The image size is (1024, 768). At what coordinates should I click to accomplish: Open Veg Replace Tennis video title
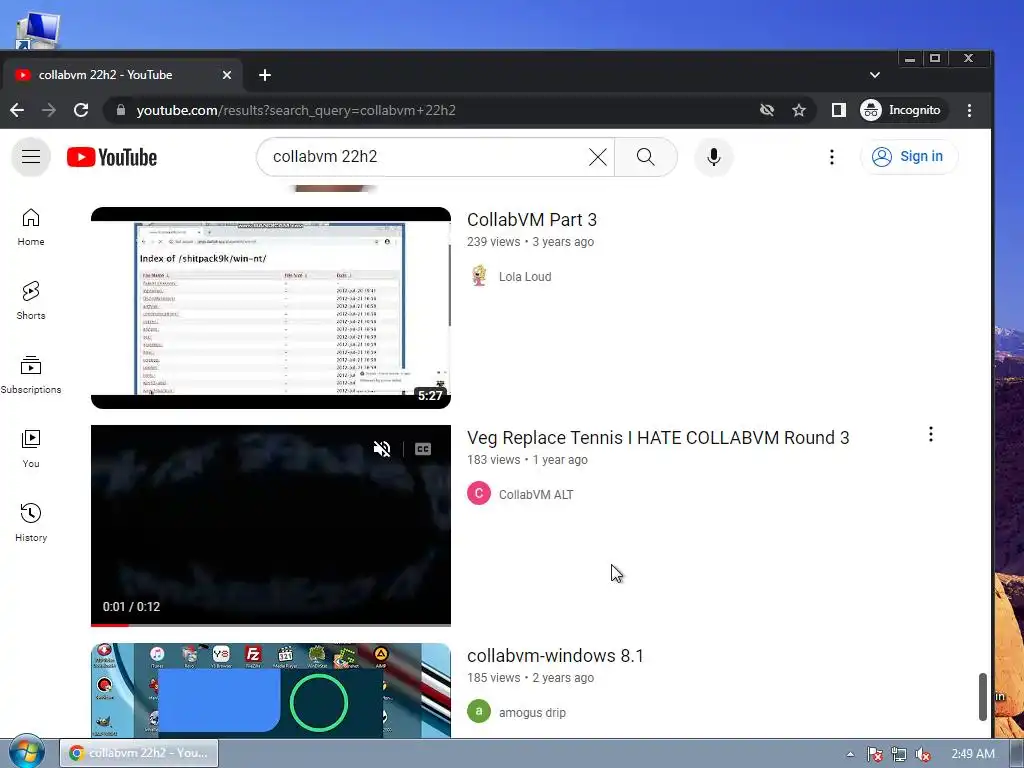(658, 438)
